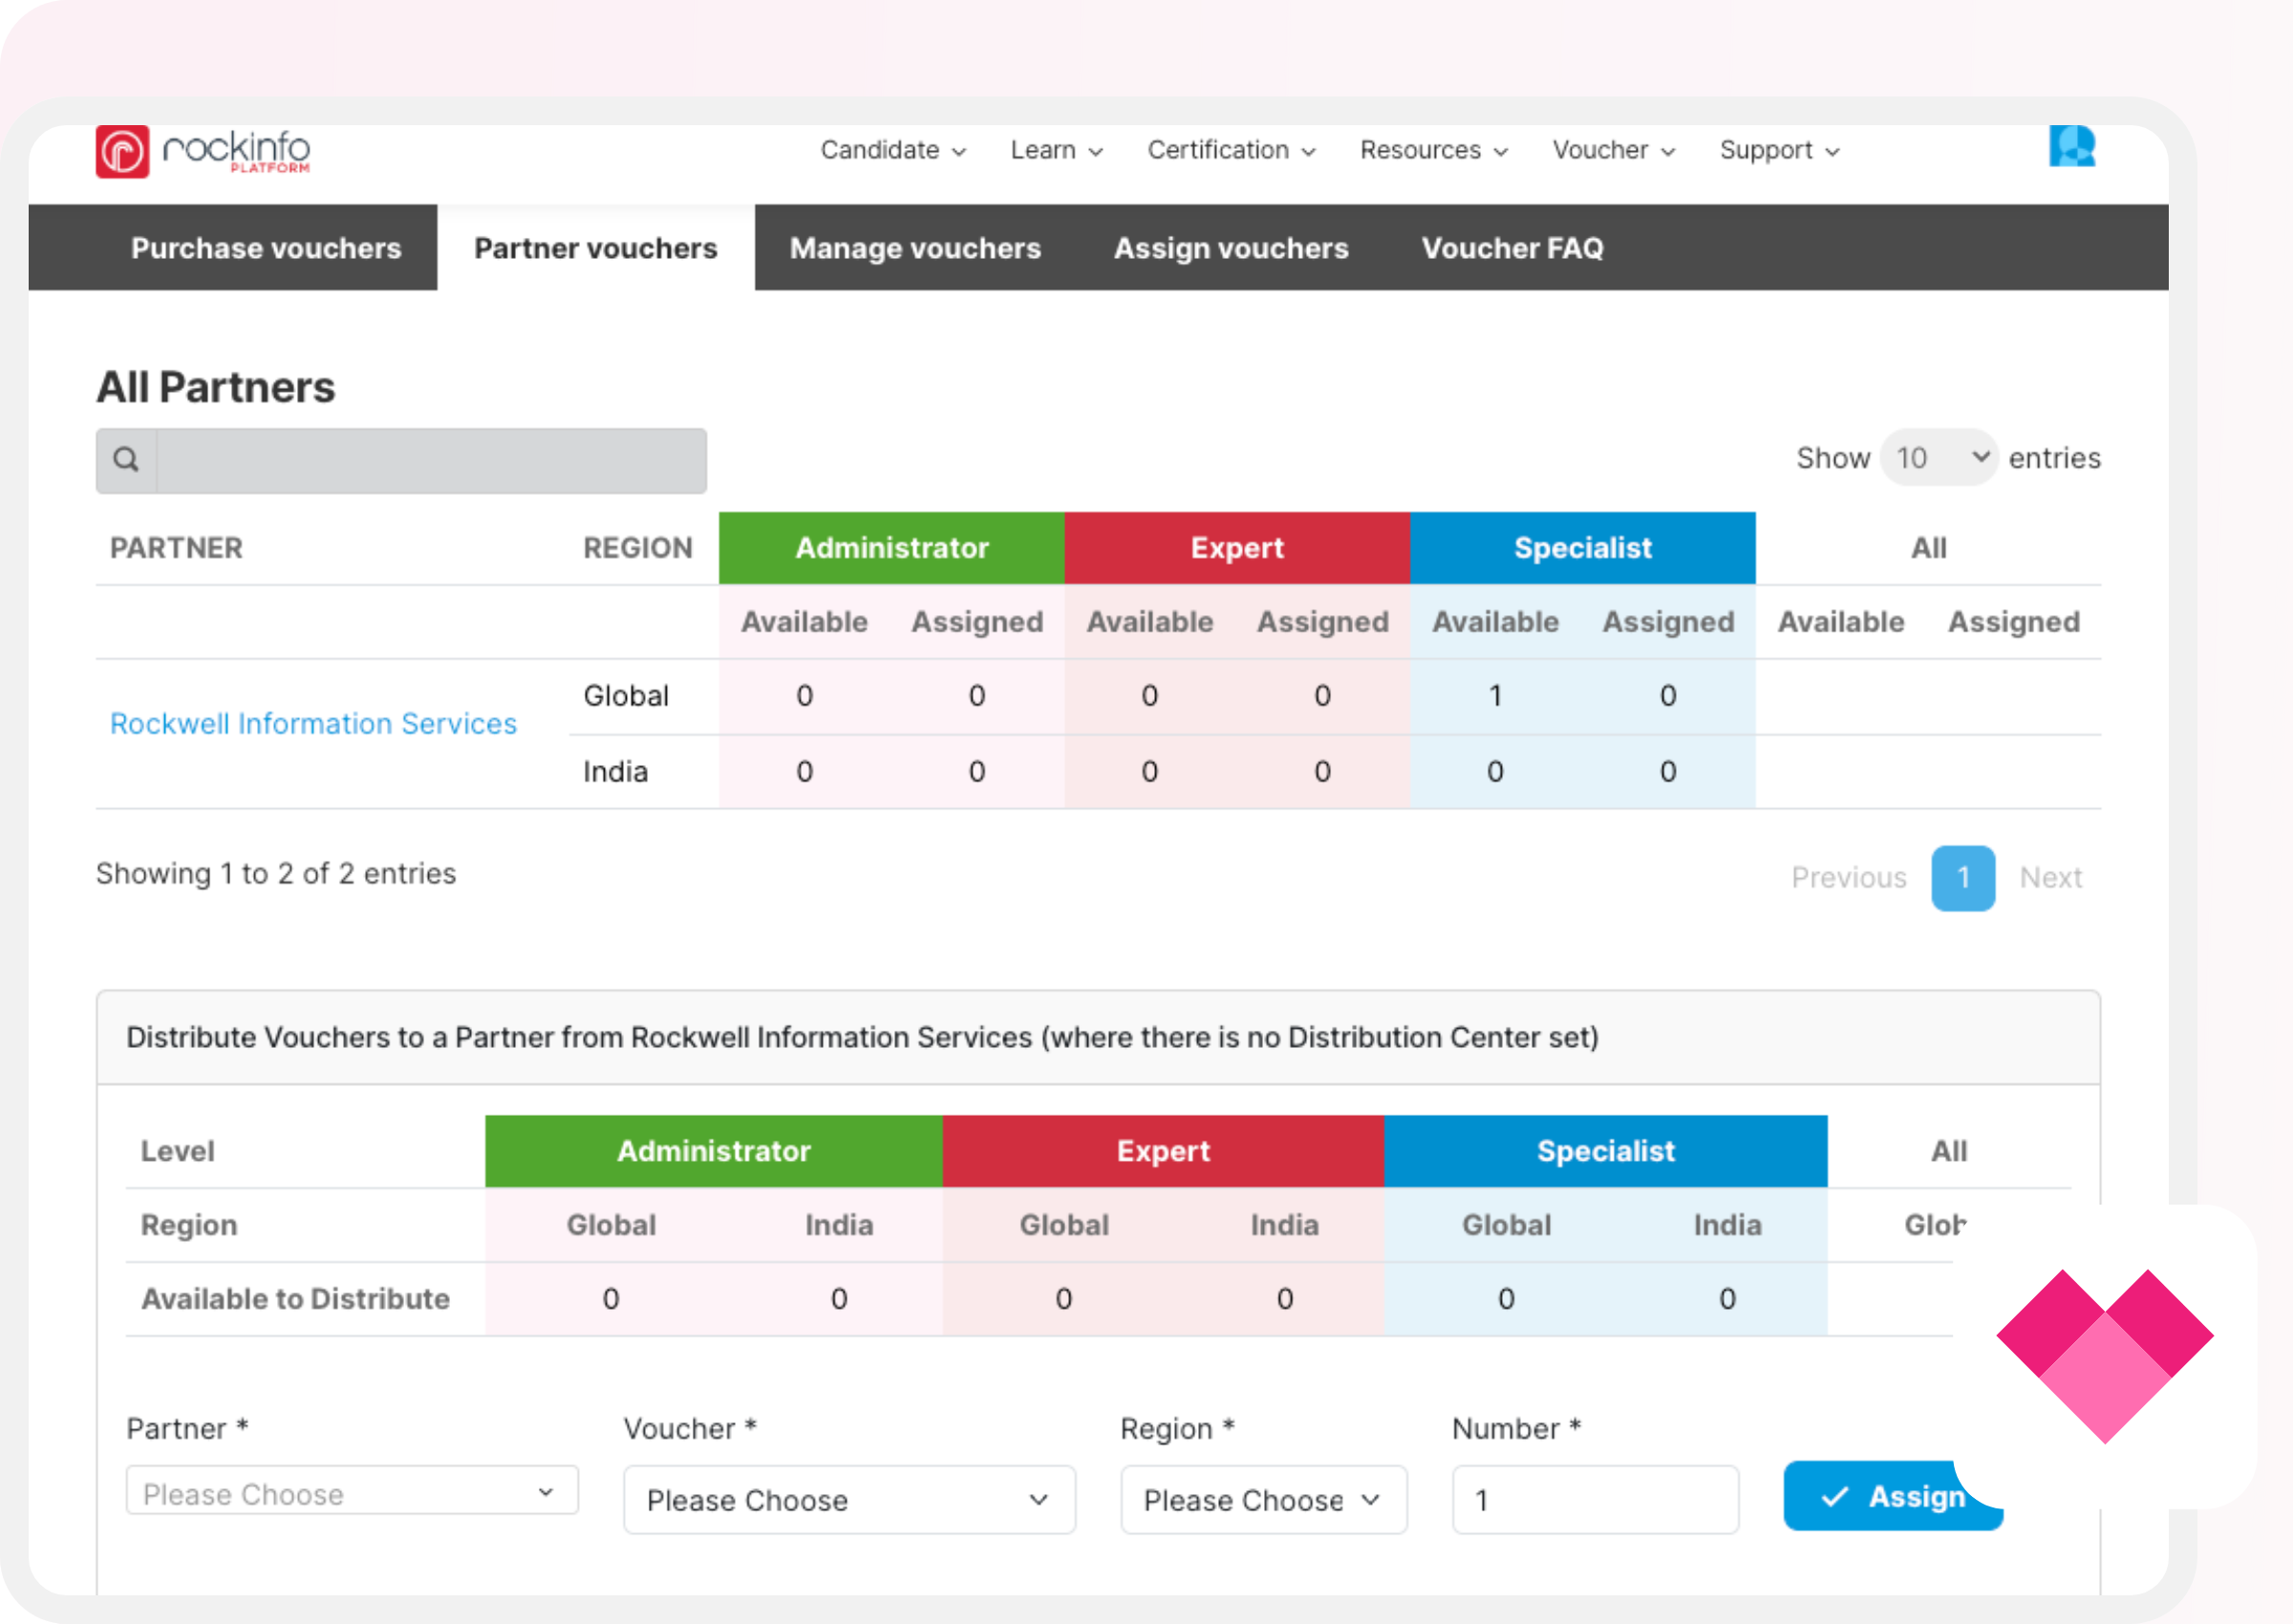Screen dimensions: 2293x1624
Task: Open the Resources nav menu
Action: [1433, 150]
